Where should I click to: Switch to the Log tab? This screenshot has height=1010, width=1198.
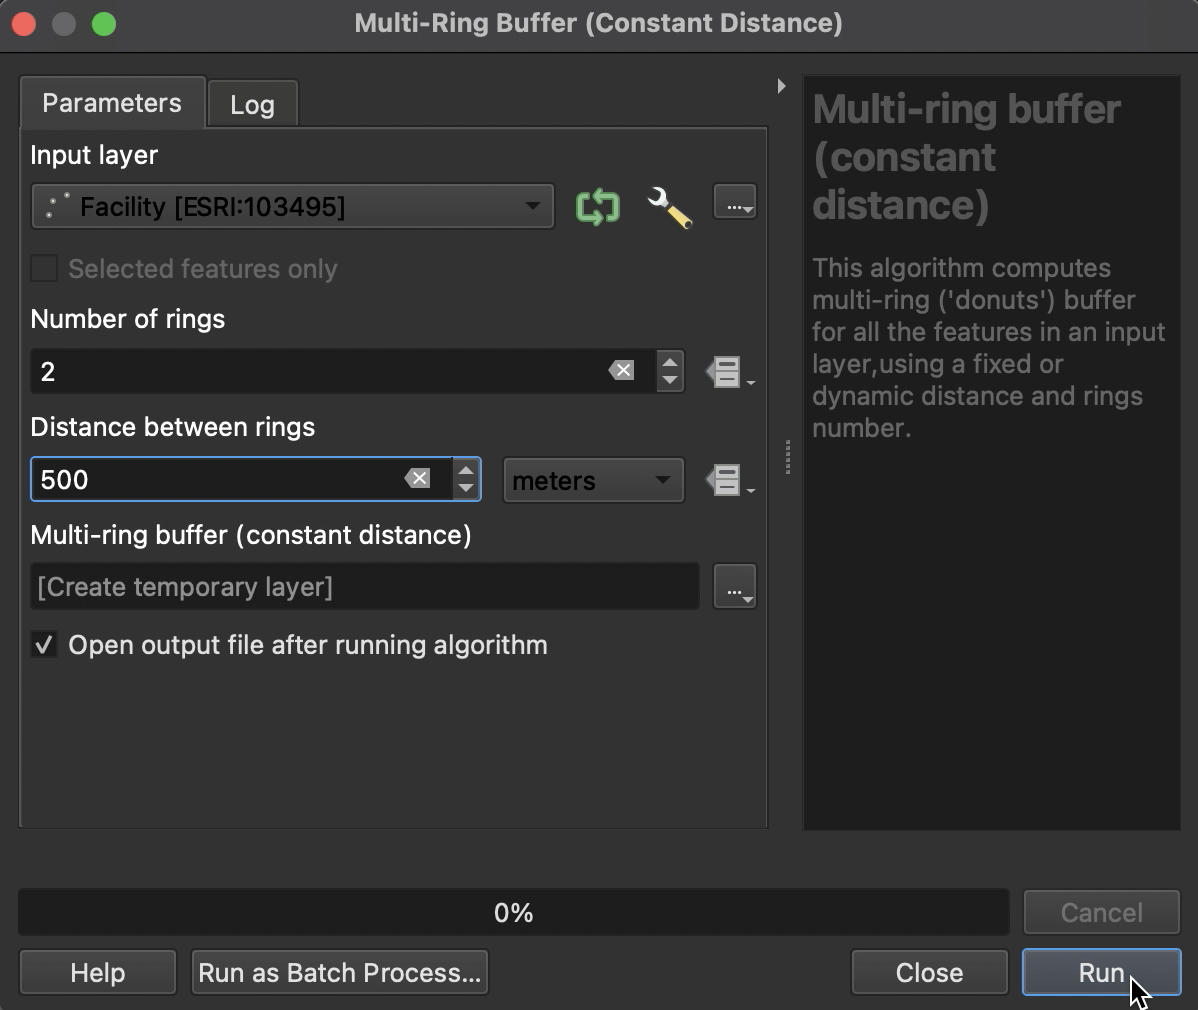[252, 103]
